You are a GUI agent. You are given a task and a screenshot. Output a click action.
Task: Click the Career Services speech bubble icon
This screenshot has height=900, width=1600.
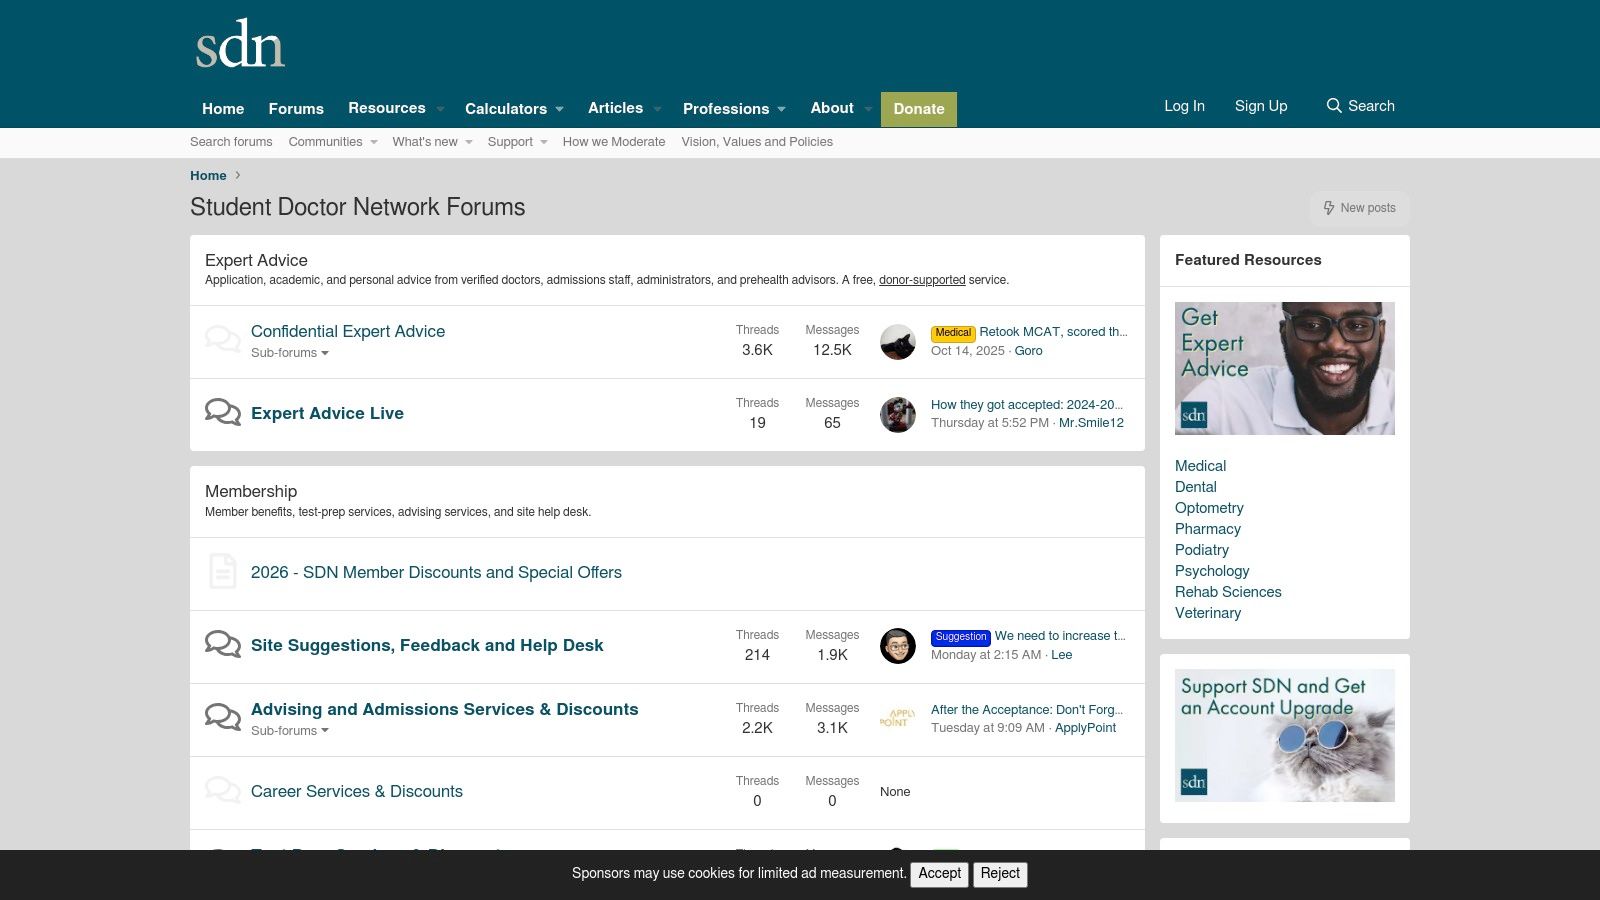222,790
